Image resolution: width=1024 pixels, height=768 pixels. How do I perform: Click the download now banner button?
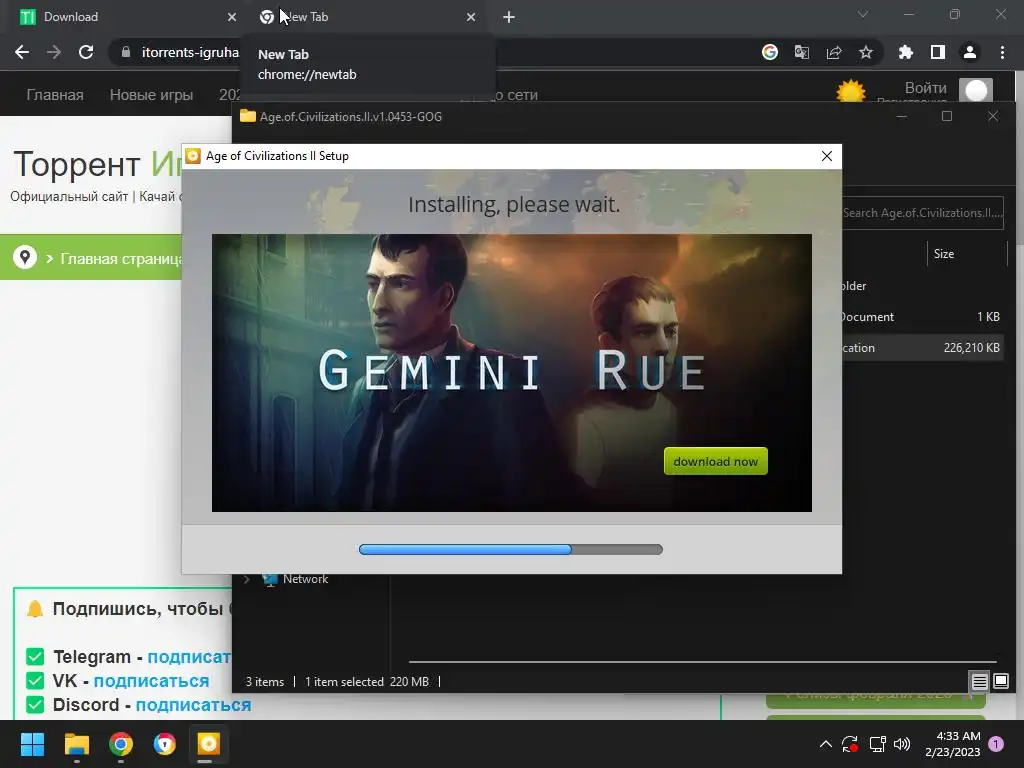[x=716, y=461]
